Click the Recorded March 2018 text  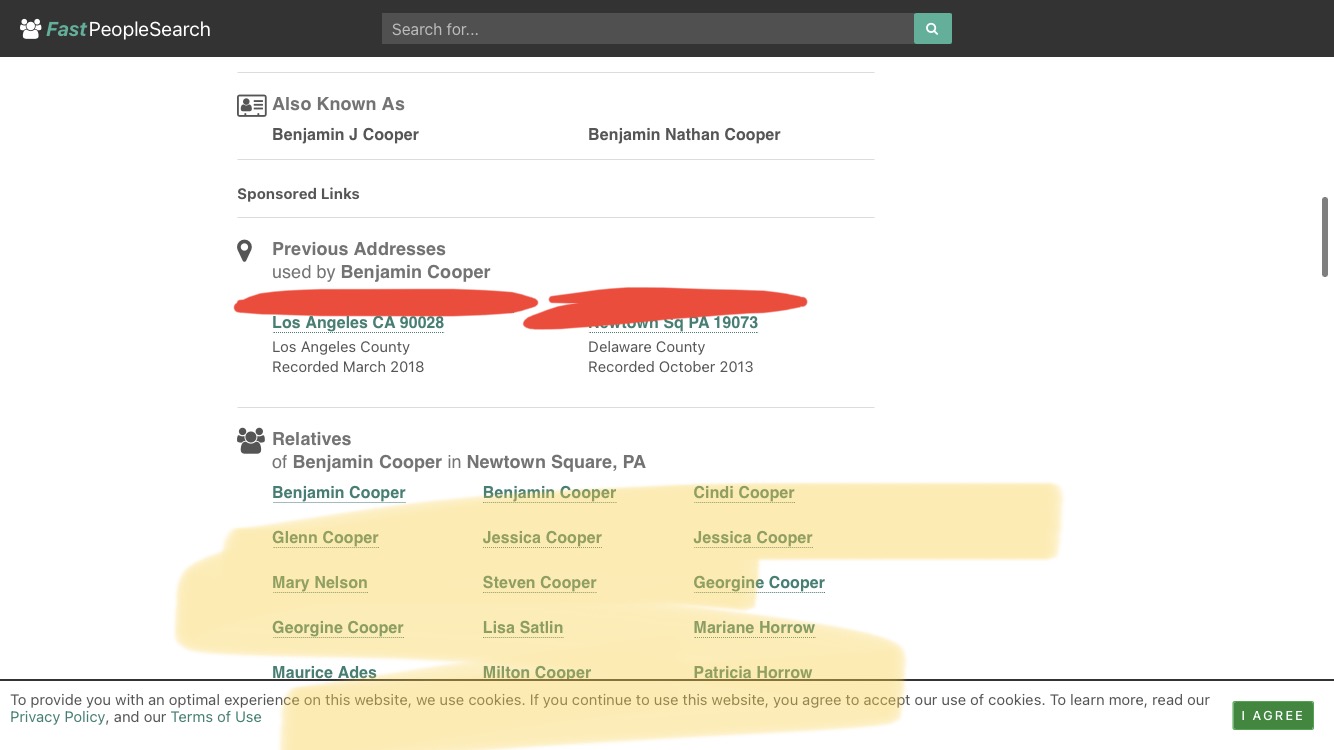348,367
